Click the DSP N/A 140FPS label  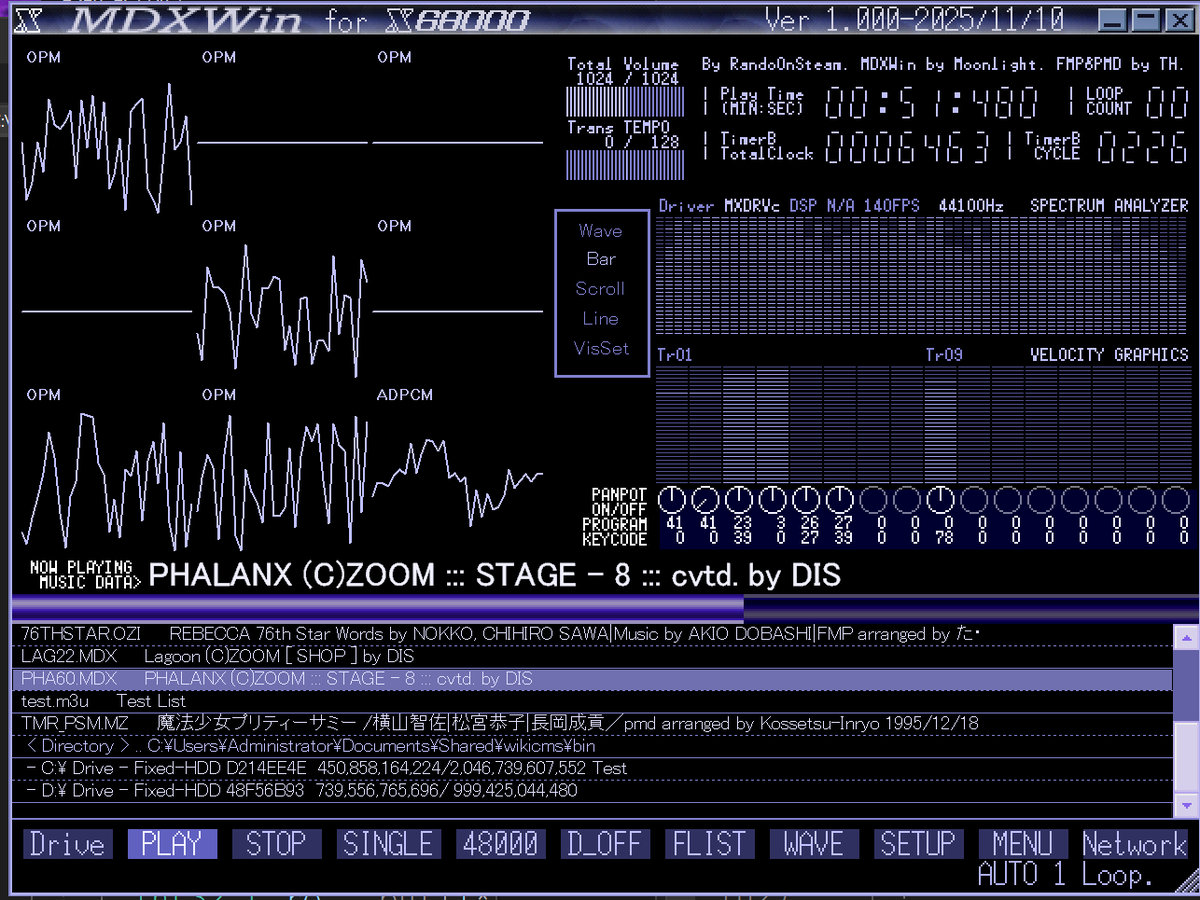854,206
